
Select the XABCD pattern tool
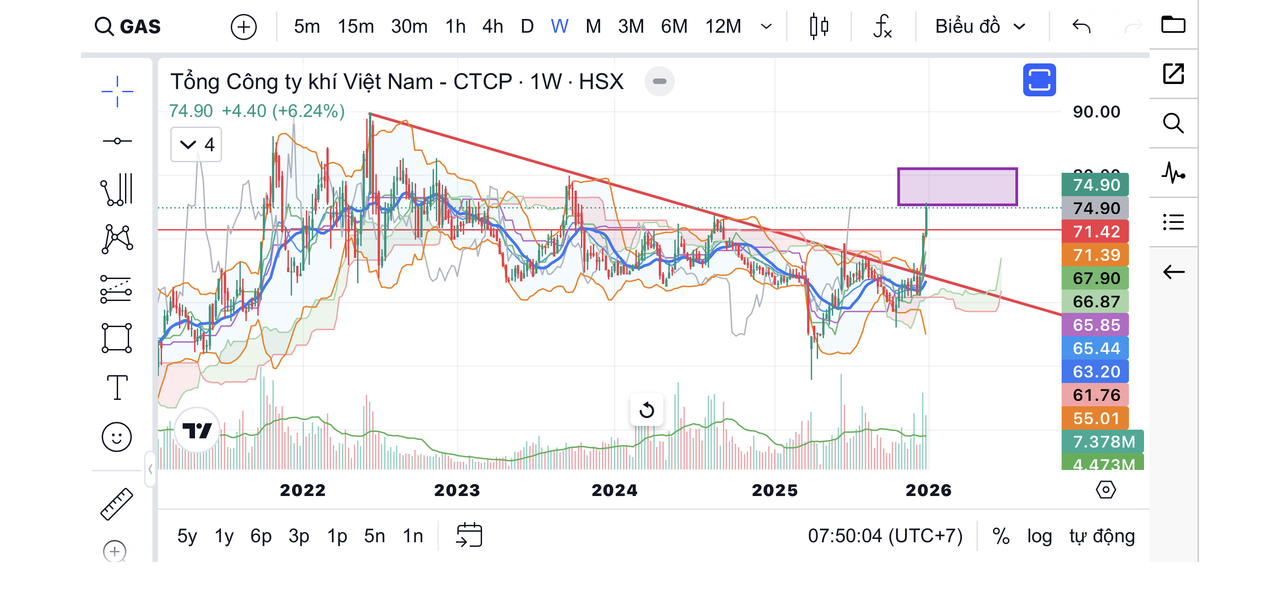[117, 238]
